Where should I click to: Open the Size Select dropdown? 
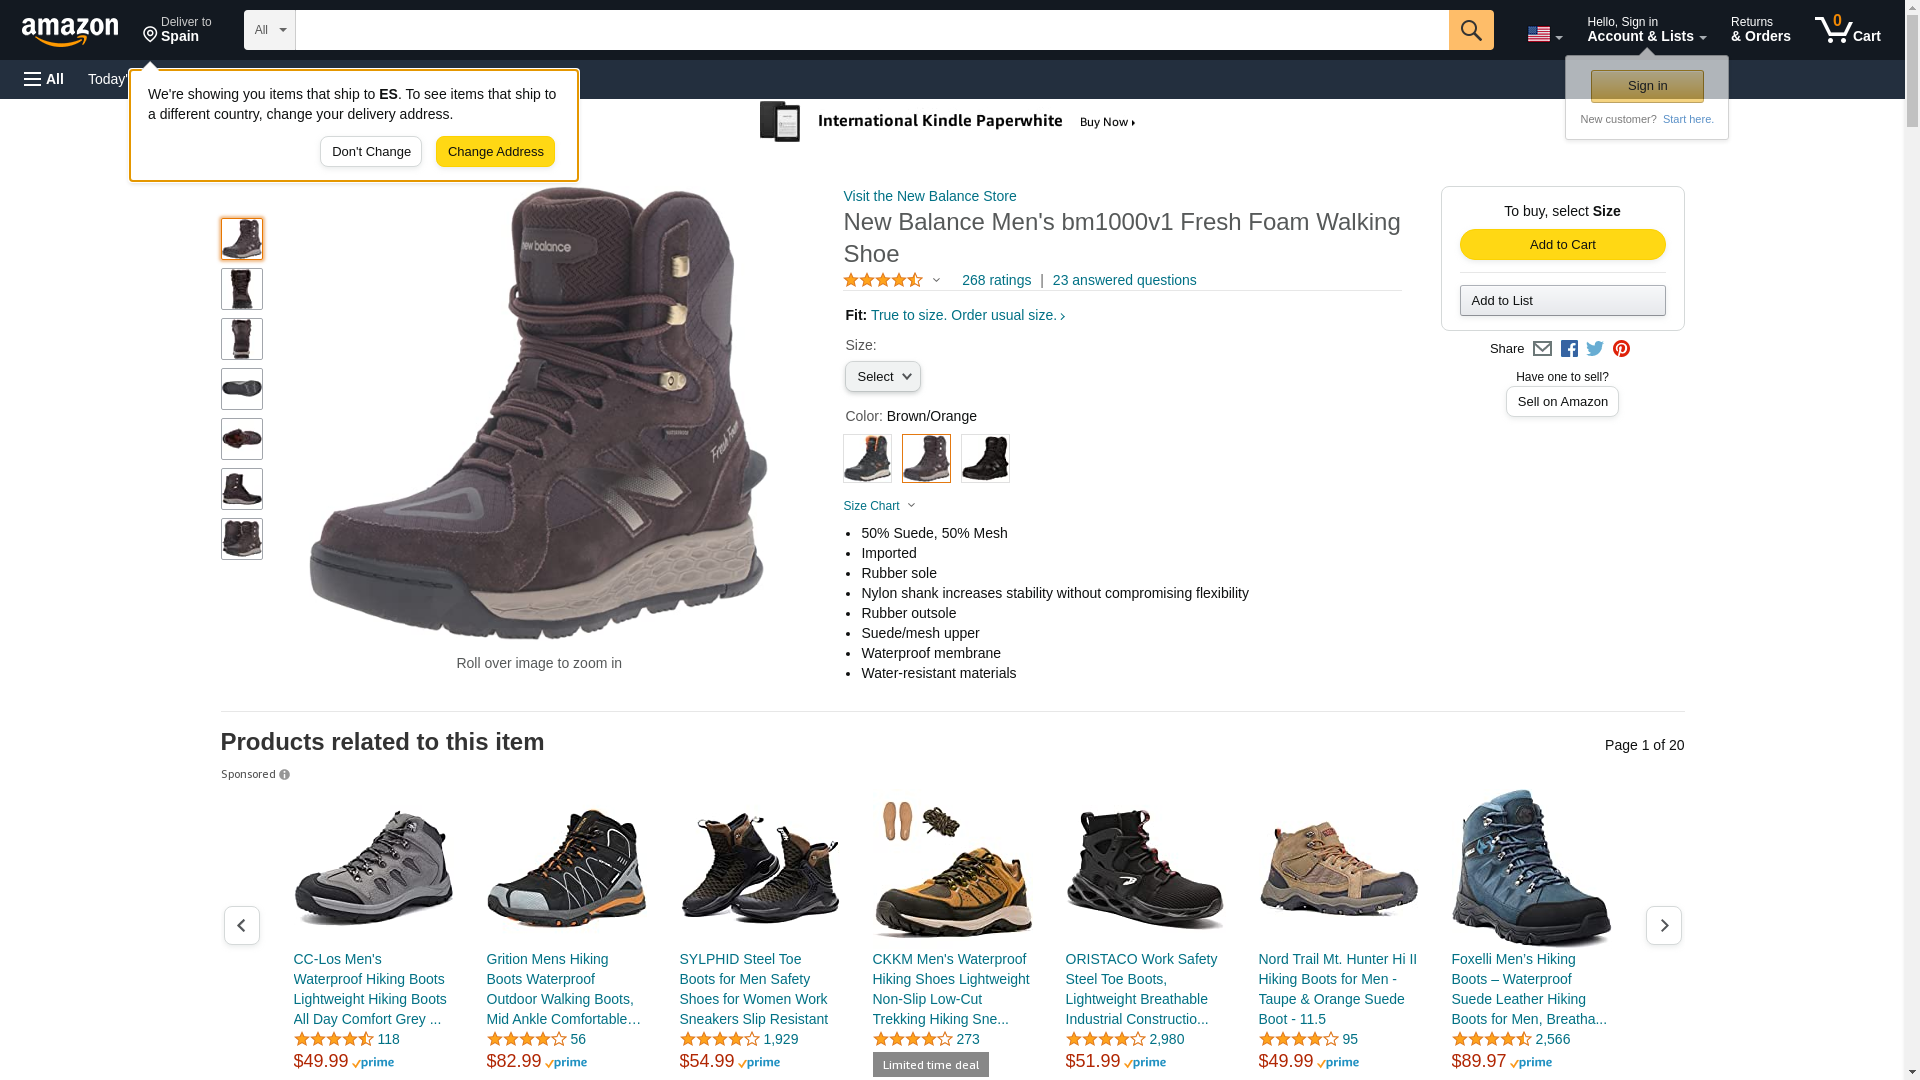point(882,377)
